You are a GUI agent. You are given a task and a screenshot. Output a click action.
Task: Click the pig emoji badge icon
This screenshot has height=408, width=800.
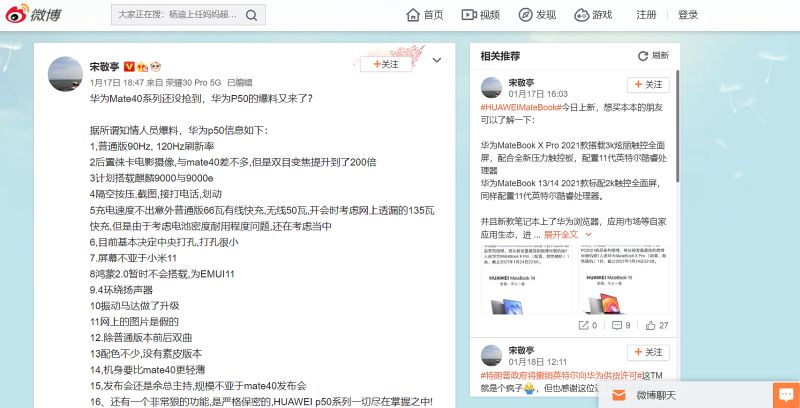pyautogui.click(x=155, y=66)
